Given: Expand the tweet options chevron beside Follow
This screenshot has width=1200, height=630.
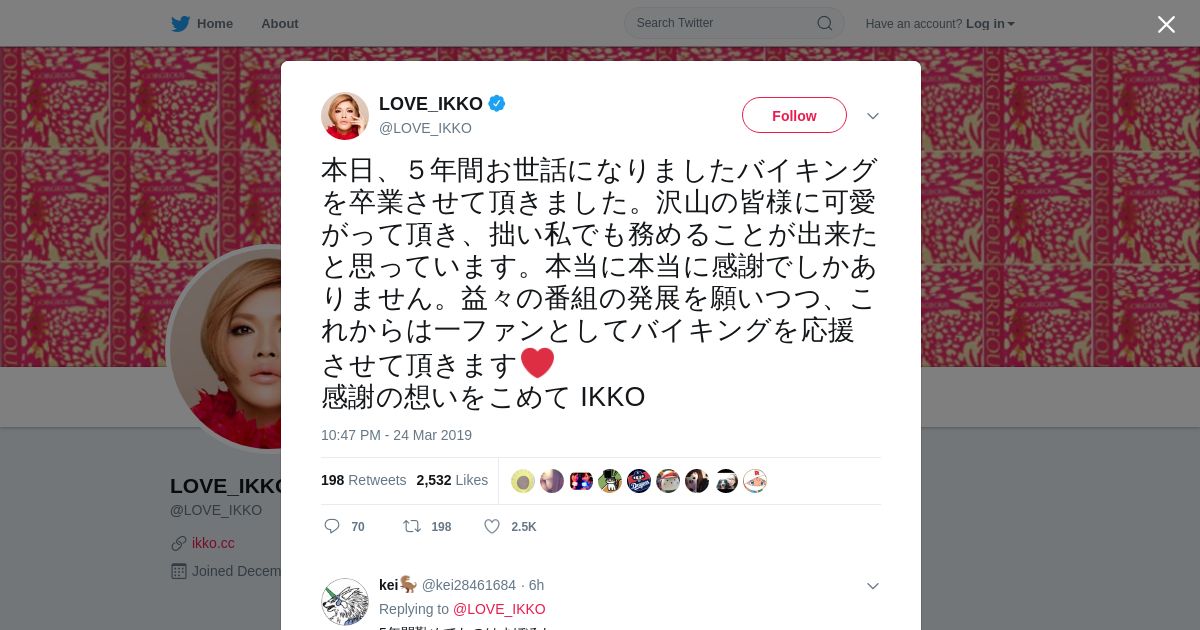Looking at the screenshot, I should [873, 116].
